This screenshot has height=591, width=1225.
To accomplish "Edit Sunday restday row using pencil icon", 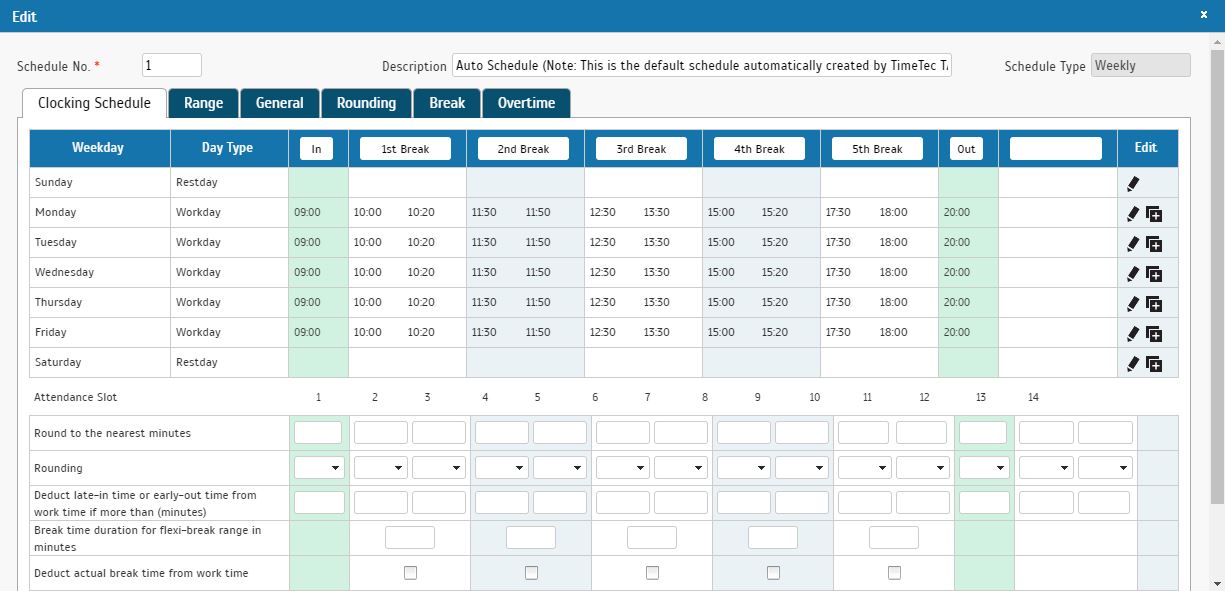I will point(1135,183).
